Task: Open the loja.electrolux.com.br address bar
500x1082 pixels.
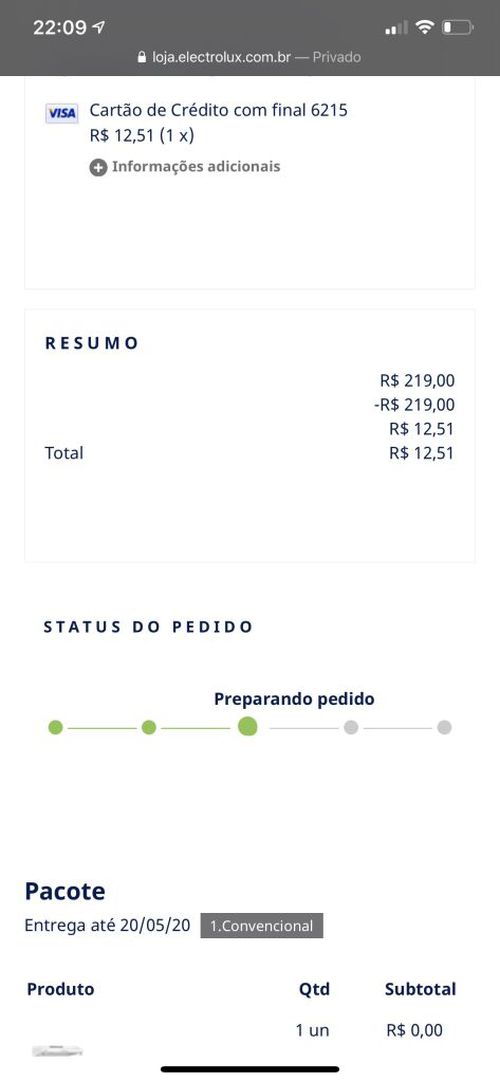Action: click(x=250, y=57)
